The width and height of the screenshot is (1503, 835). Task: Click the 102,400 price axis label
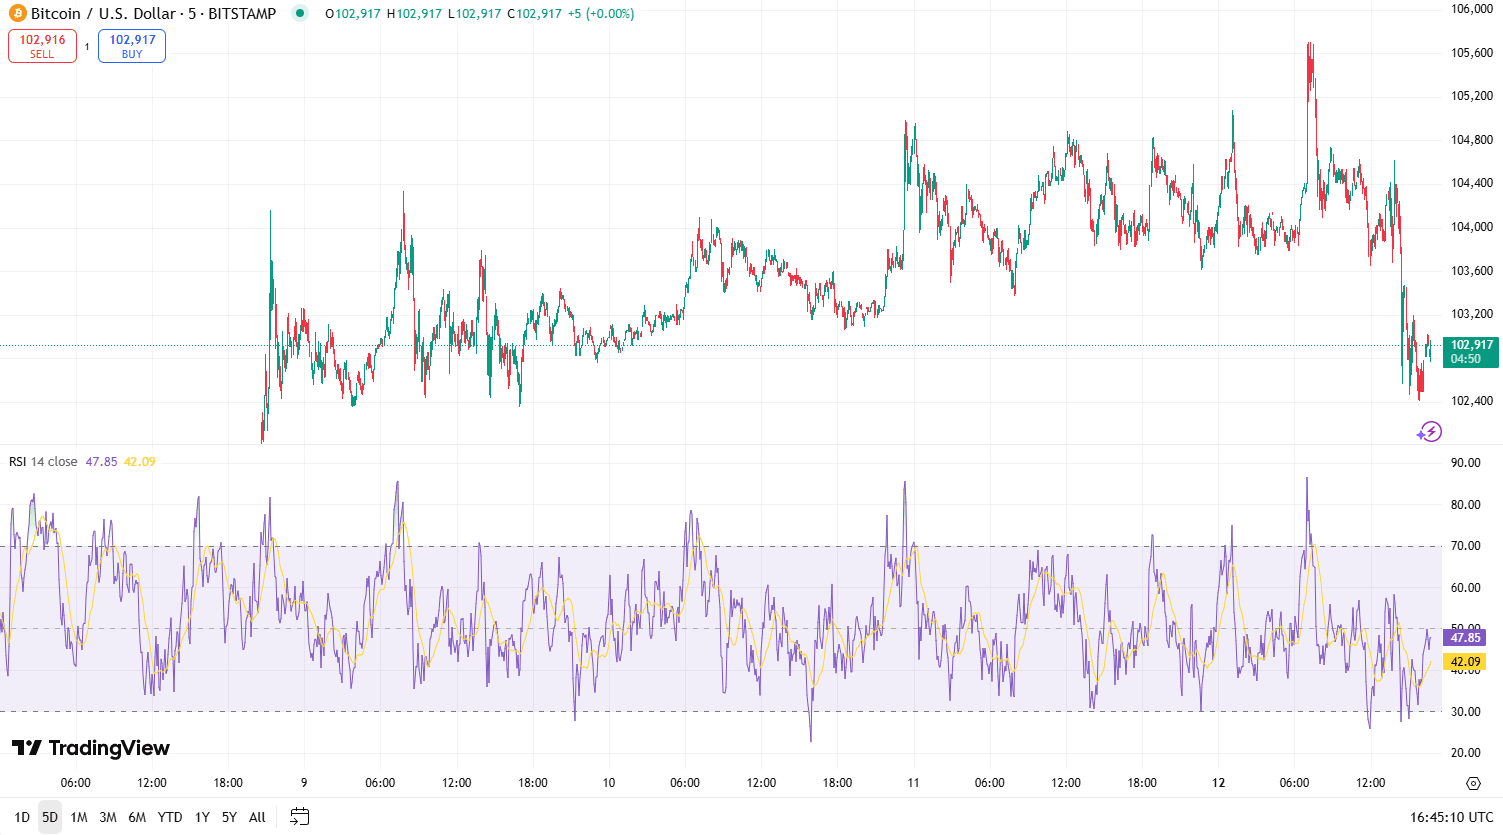point(1472,401)
